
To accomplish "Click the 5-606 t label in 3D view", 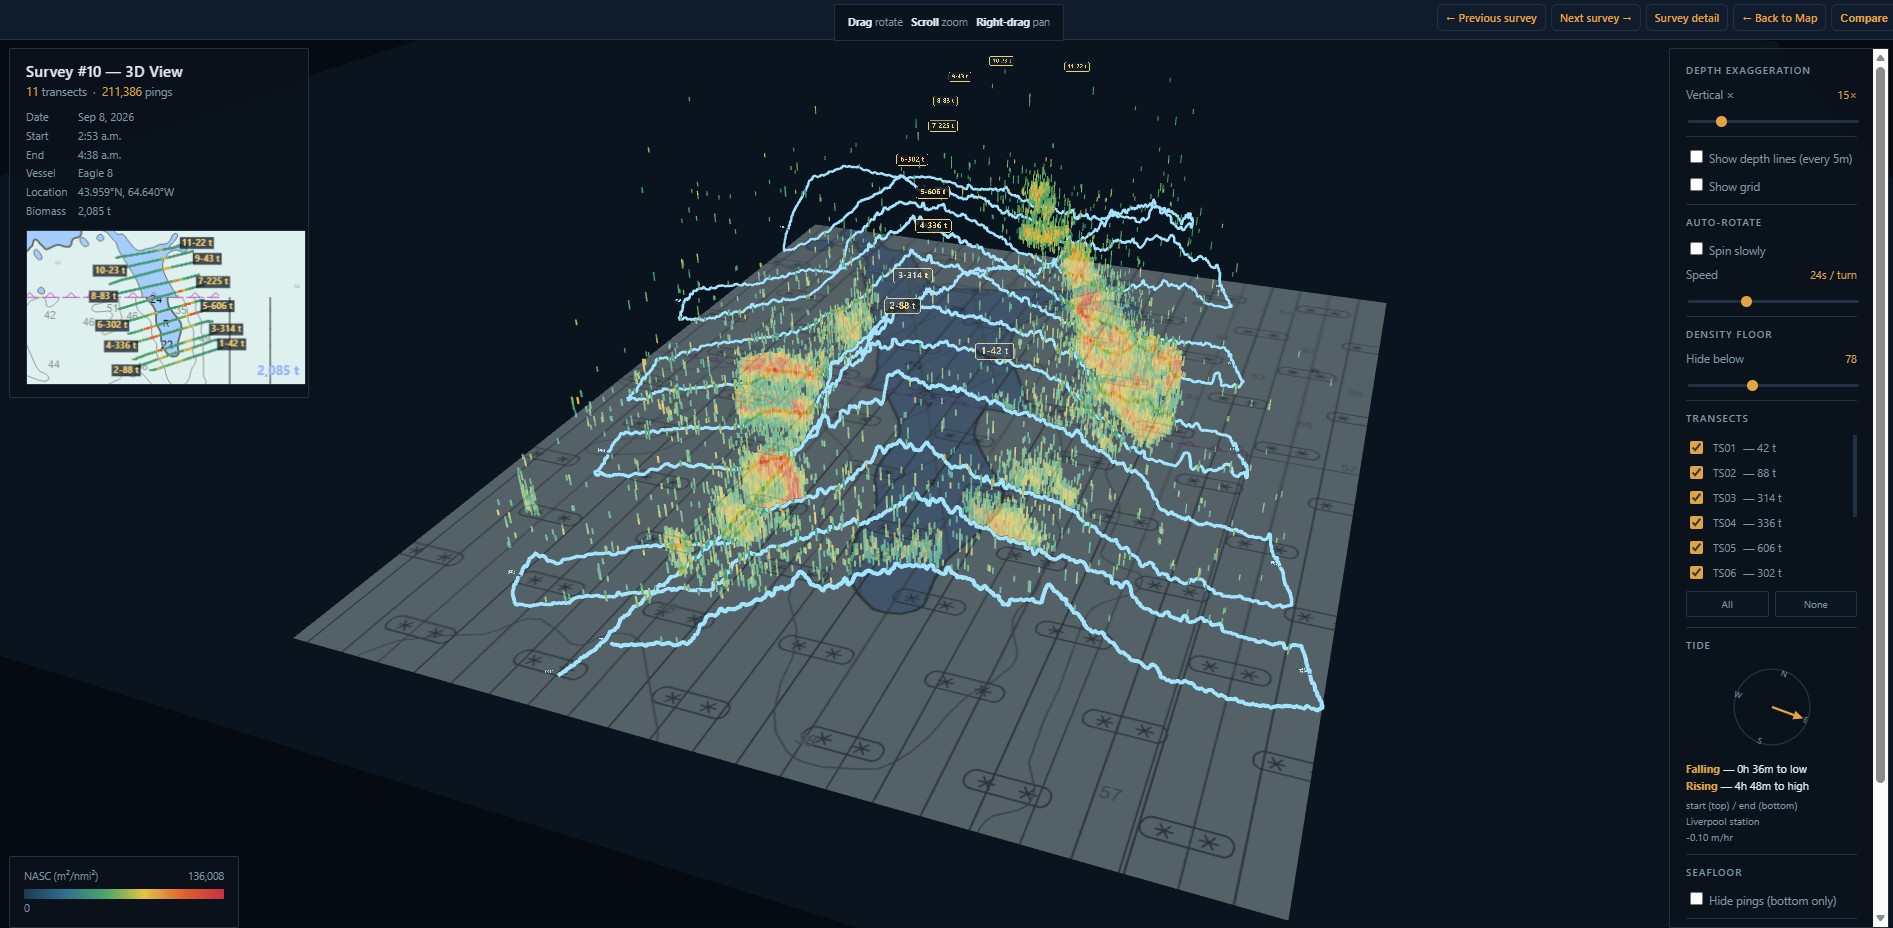I will pyautogui.click(x=932, y=191).
